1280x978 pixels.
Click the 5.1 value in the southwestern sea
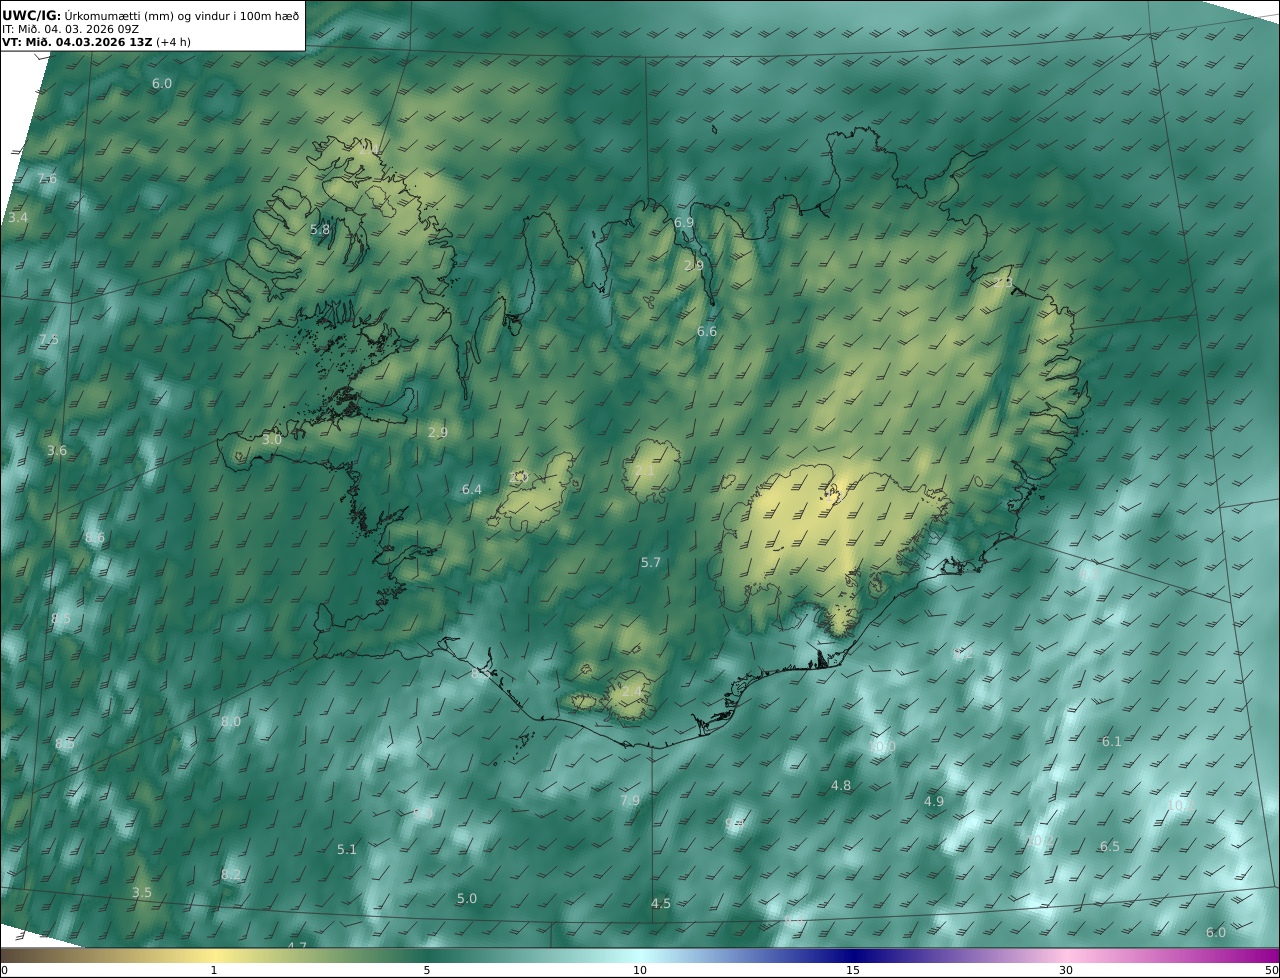[347, 849]
